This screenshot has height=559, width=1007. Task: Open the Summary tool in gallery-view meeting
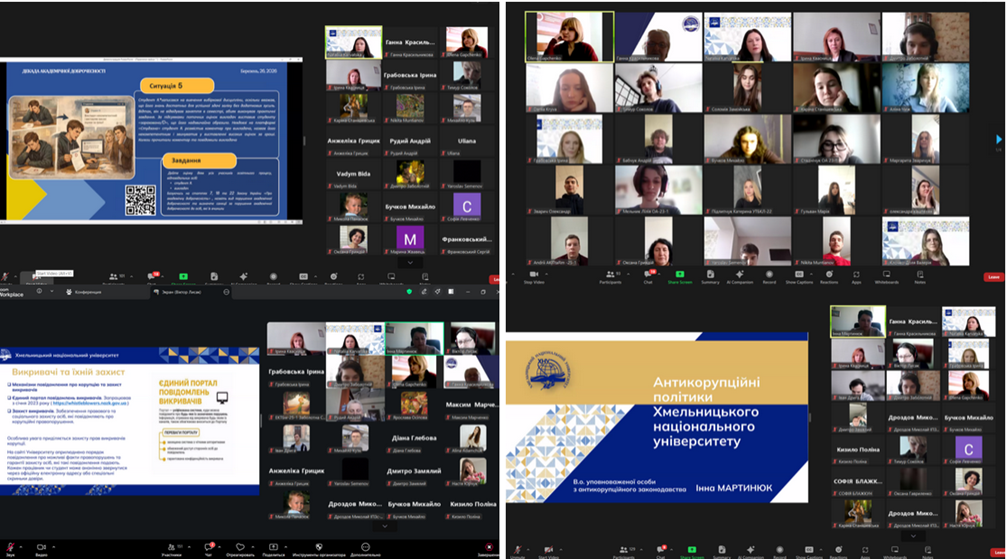[710, 274]
